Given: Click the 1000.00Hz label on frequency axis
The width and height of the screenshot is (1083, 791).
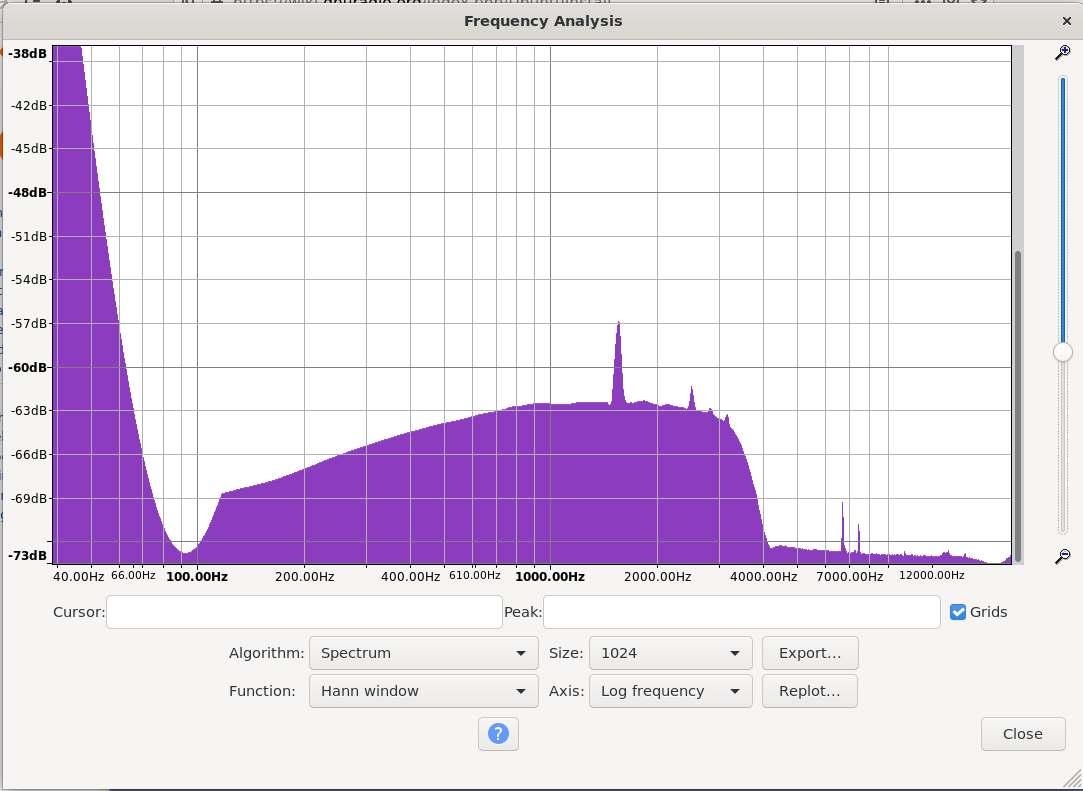Looking at the screenshot, I should tap(549, 576).
